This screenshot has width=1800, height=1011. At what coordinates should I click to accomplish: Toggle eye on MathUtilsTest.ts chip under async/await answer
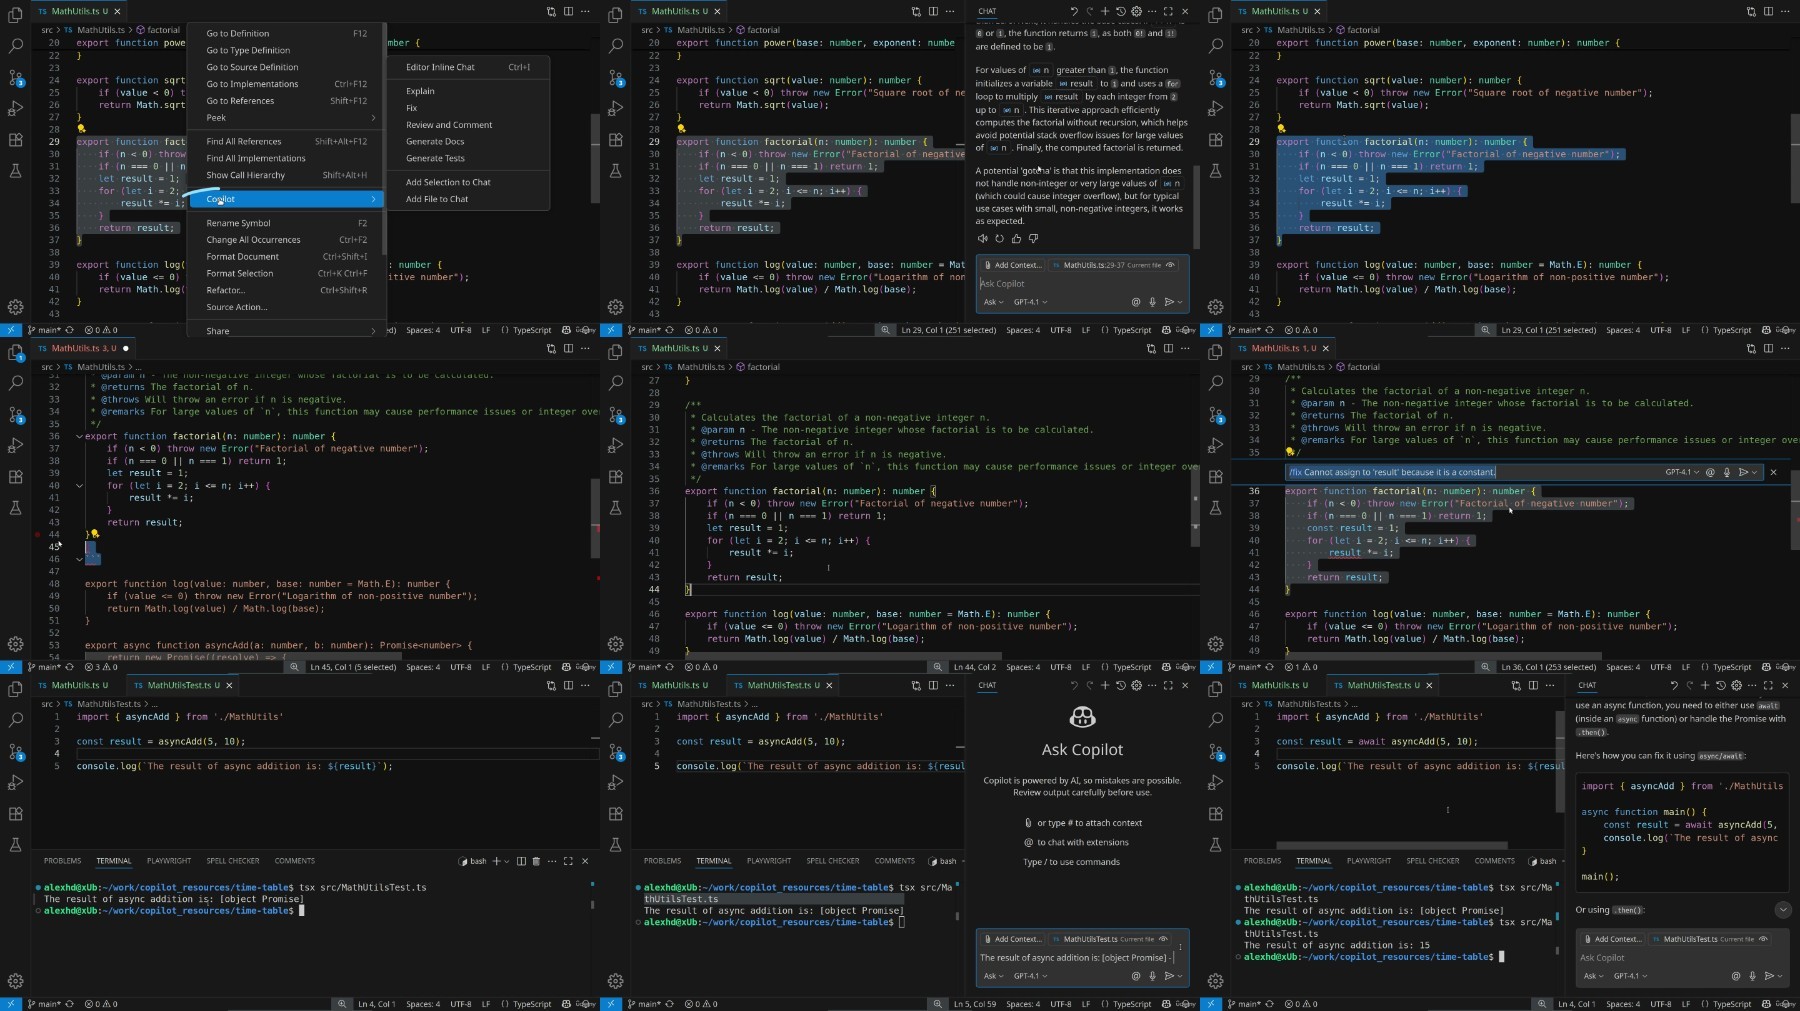click(x=1763, y=939)
